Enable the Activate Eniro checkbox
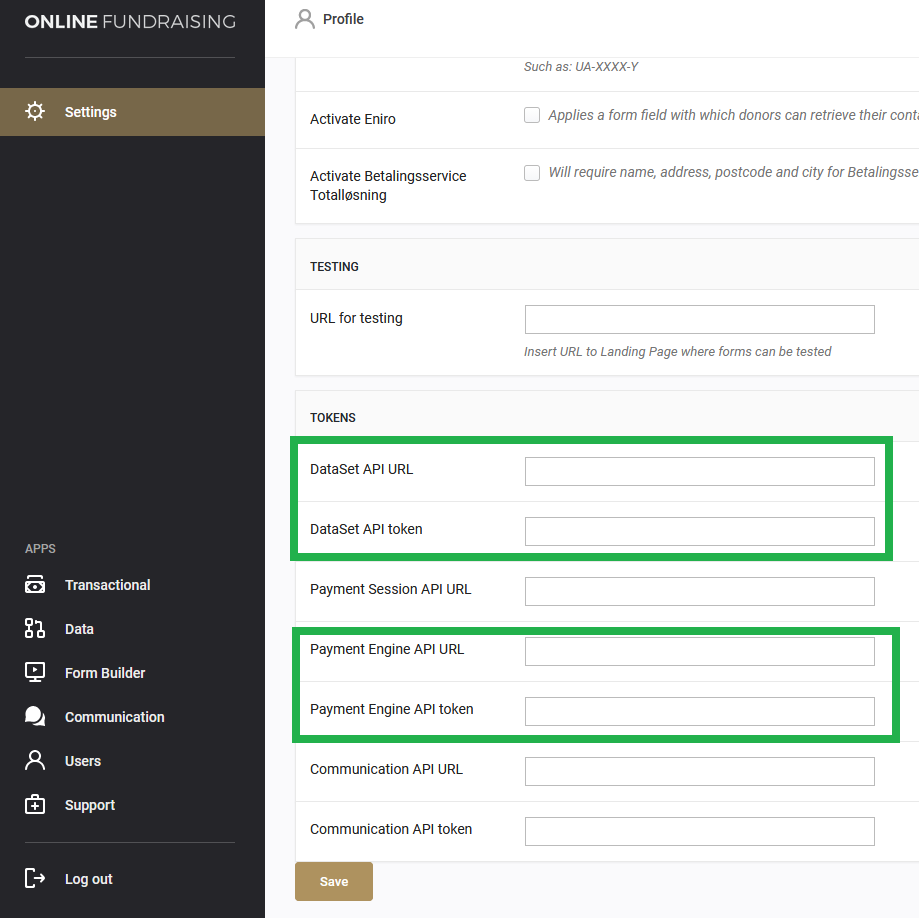Viewport: 919px width, 918px height. pyautogui.click(x=532, y=115)
